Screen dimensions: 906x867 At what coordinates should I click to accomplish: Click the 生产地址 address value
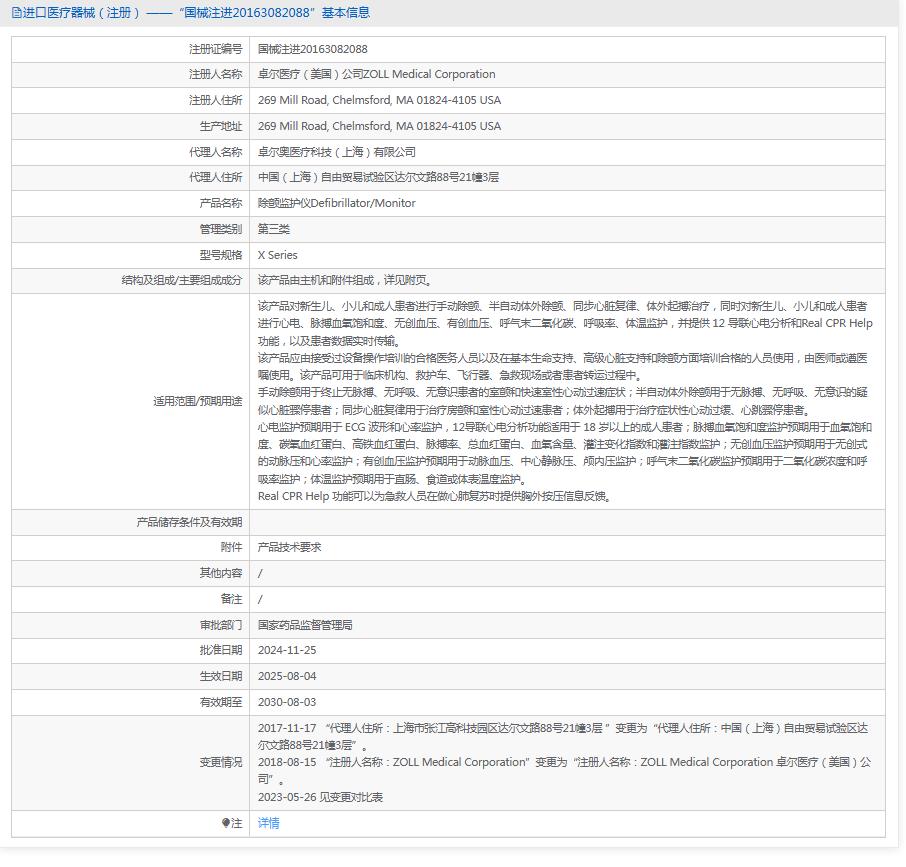(379, 126)
